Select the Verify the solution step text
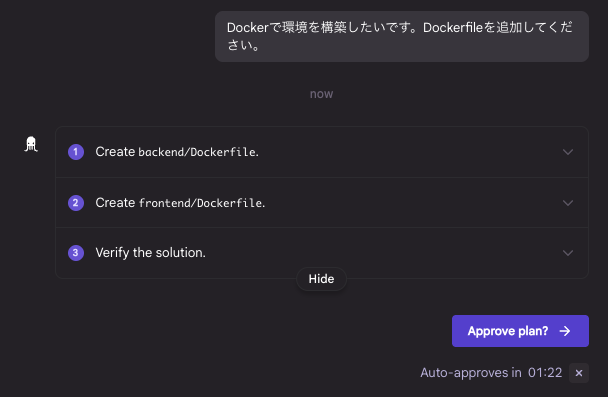The image size is (608, 397). click(150, 253)
